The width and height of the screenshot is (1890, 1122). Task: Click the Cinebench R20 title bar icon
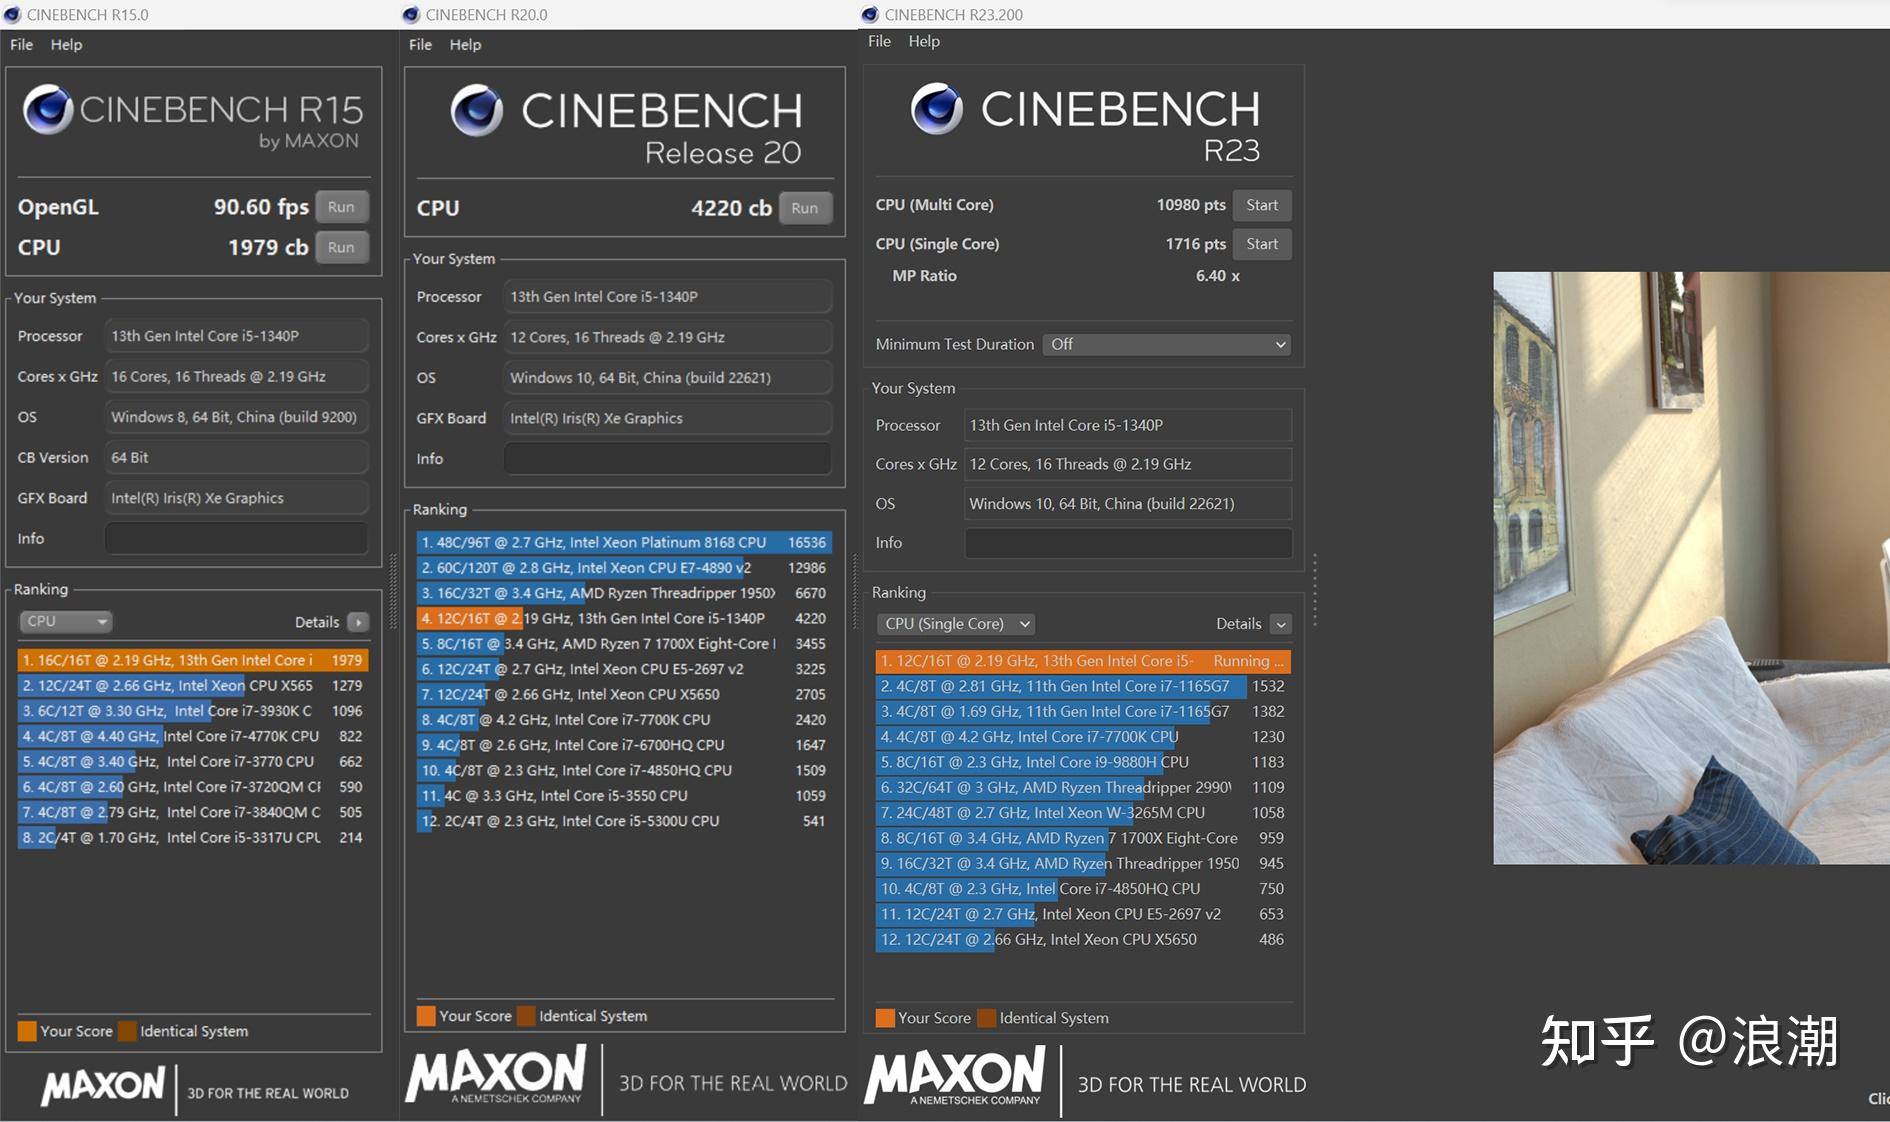pyautogui.click(x=410, y=14)
